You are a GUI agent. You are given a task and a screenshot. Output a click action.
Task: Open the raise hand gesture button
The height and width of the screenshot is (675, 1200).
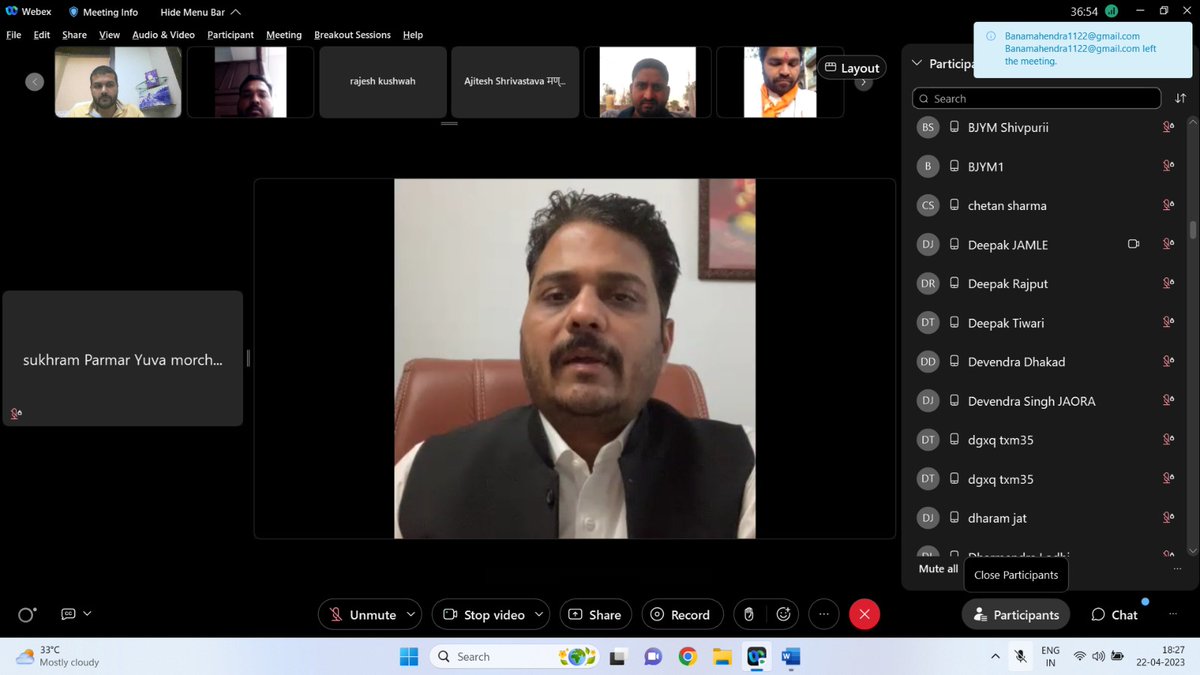pos(748,615)
